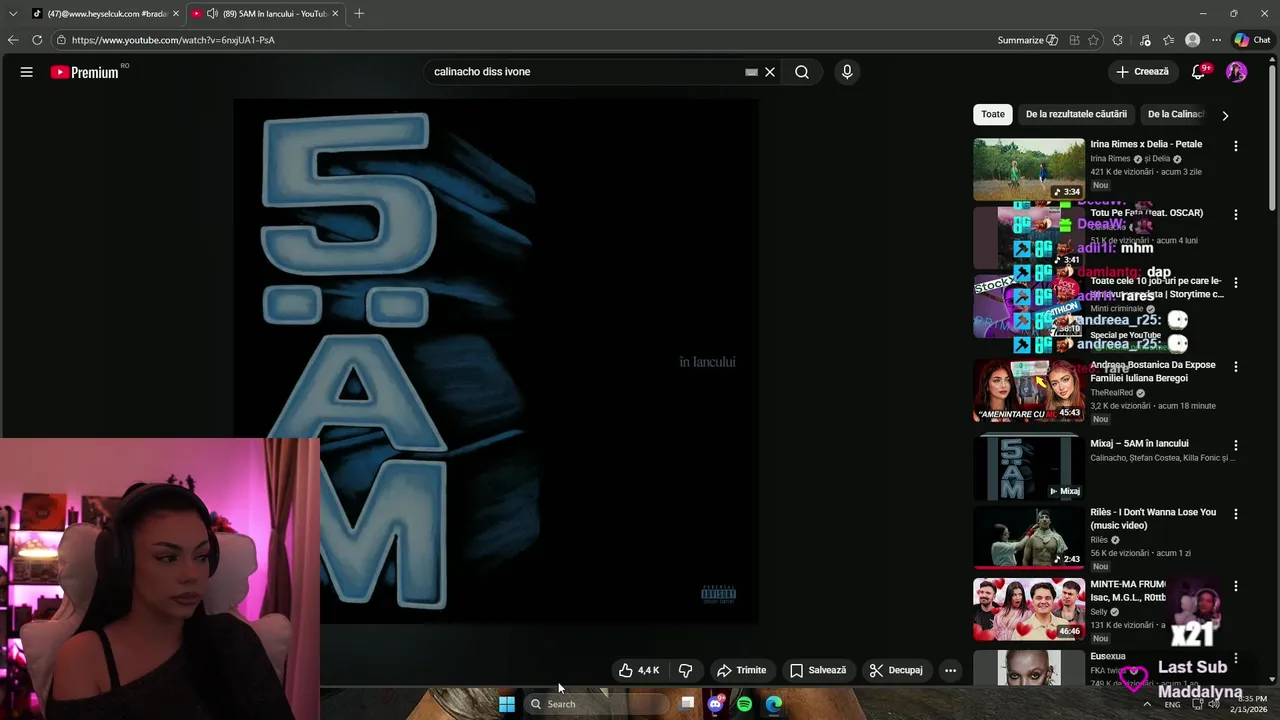1280x720 pixels.
Task: Open options for Irina Rimes Petale video
Action: click(1236, 146)
